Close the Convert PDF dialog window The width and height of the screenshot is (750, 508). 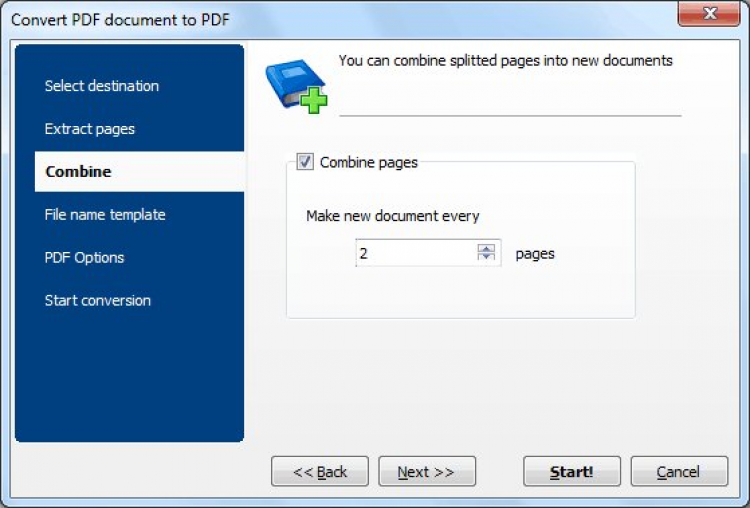[x=710, y=13]
